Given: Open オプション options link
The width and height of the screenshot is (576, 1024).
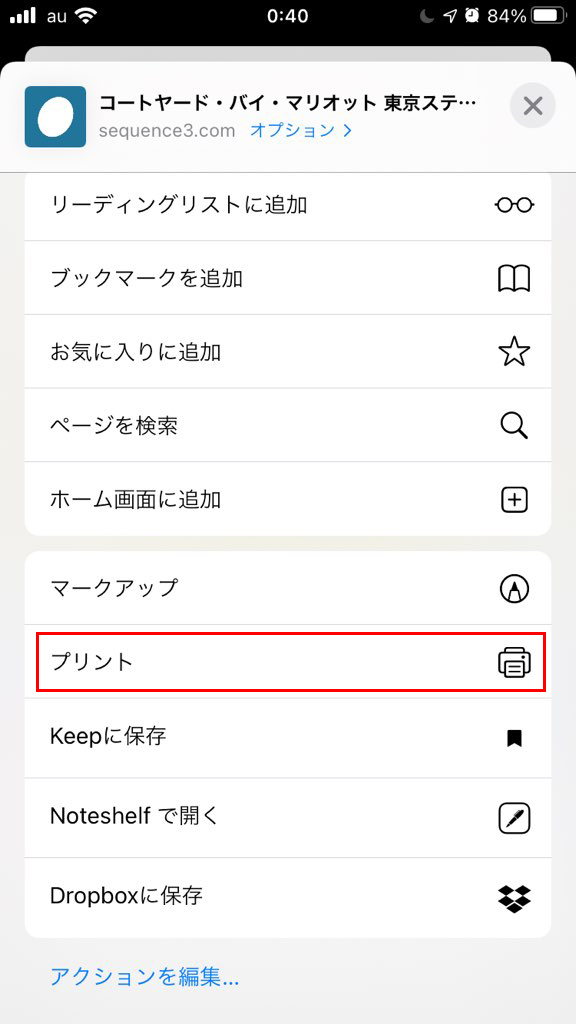Looking at the screenshot, I should pos(301,130).
